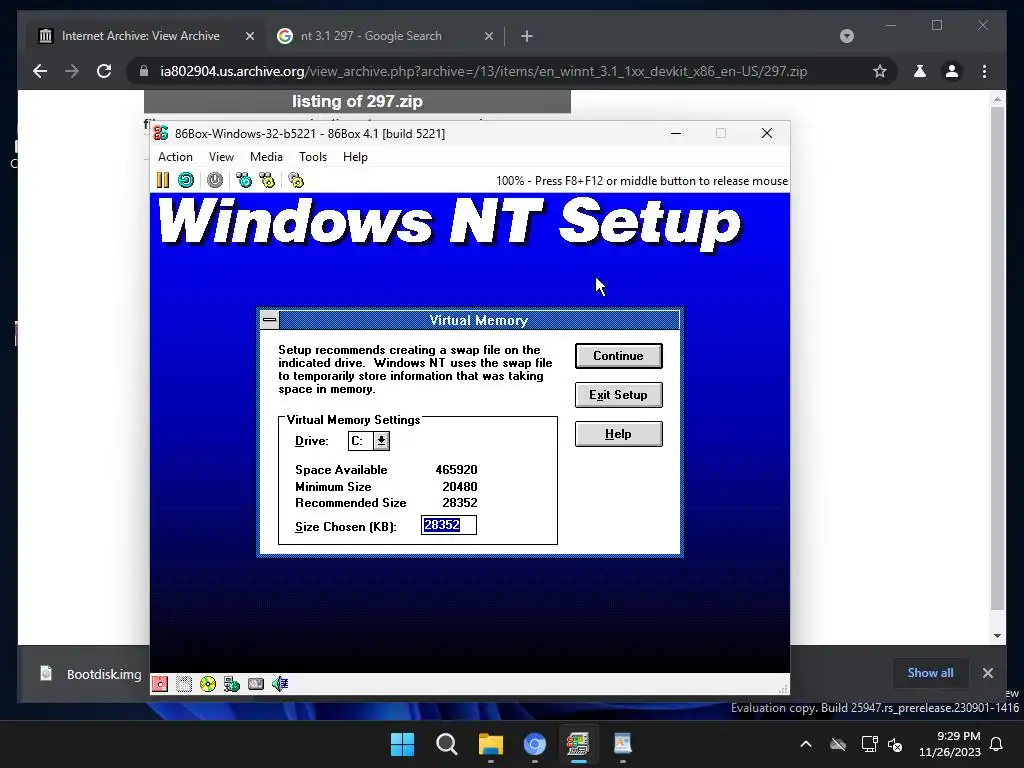Screen dimensions: 1024x768
Task: Switch to Internet Archive: View Archive tab
Action: click(140, 36)
